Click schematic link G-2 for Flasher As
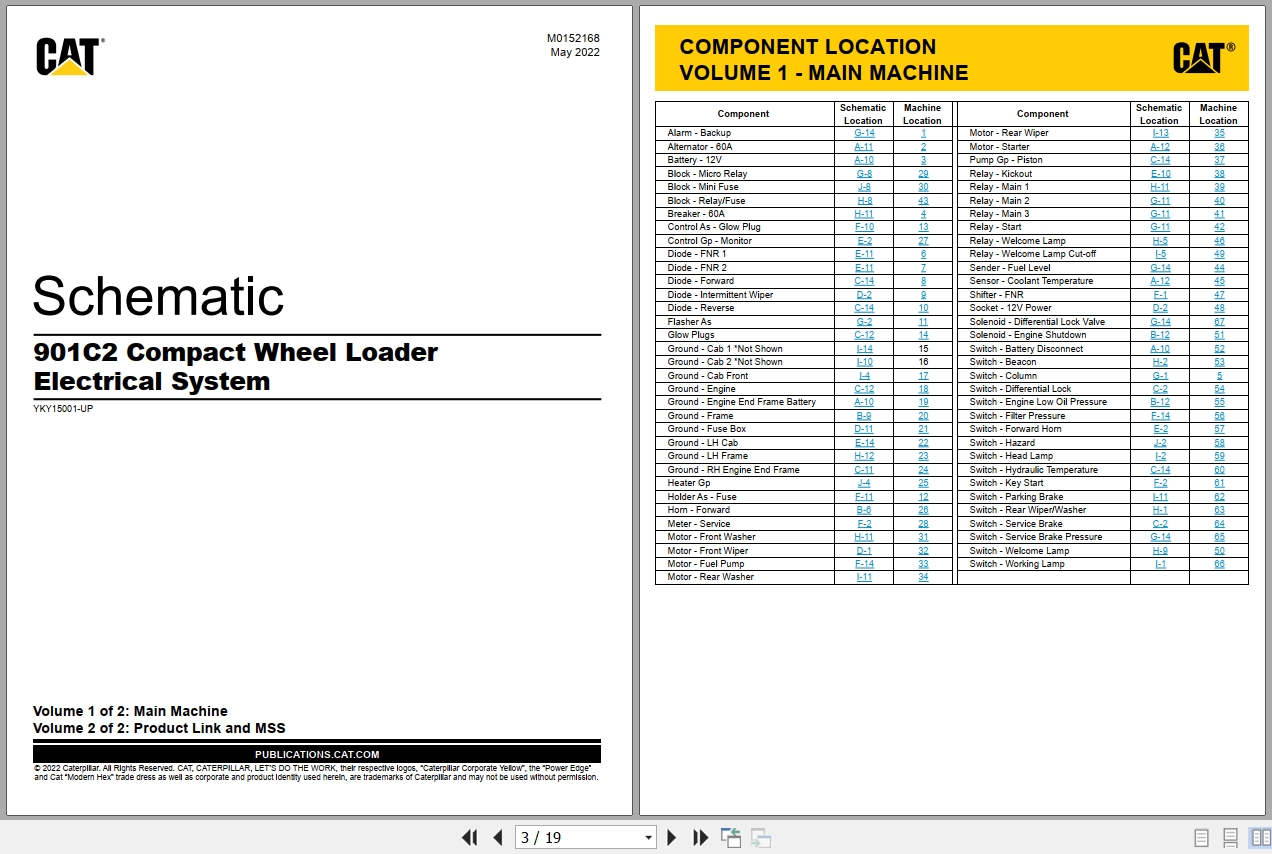Screen dimensions: 1272x854 click(x=864, y=322)
